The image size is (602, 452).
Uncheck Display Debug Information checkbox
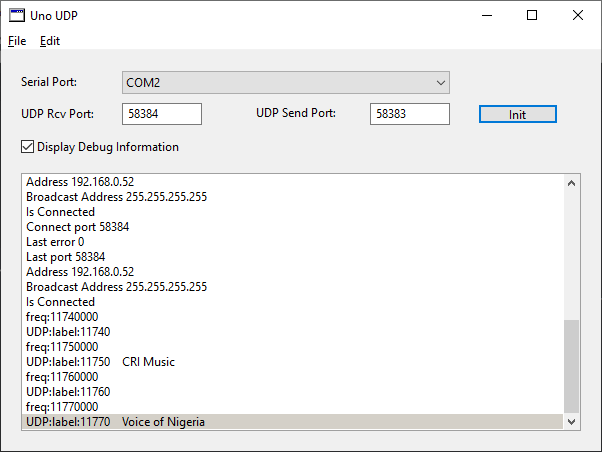click(x=28, y=147)
